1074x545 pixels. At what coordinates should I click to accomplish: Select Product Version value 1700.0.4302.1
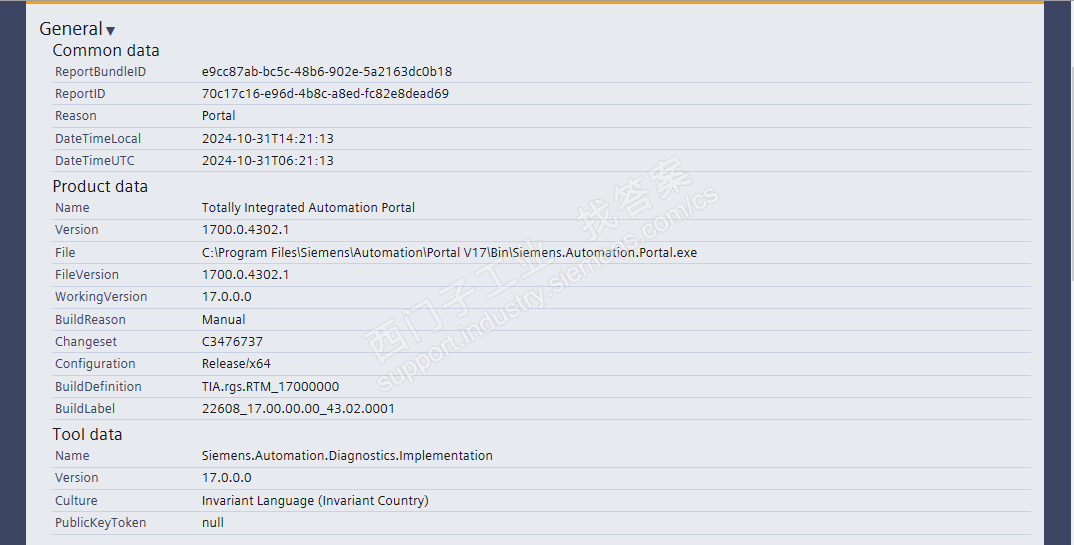[245, 229]
